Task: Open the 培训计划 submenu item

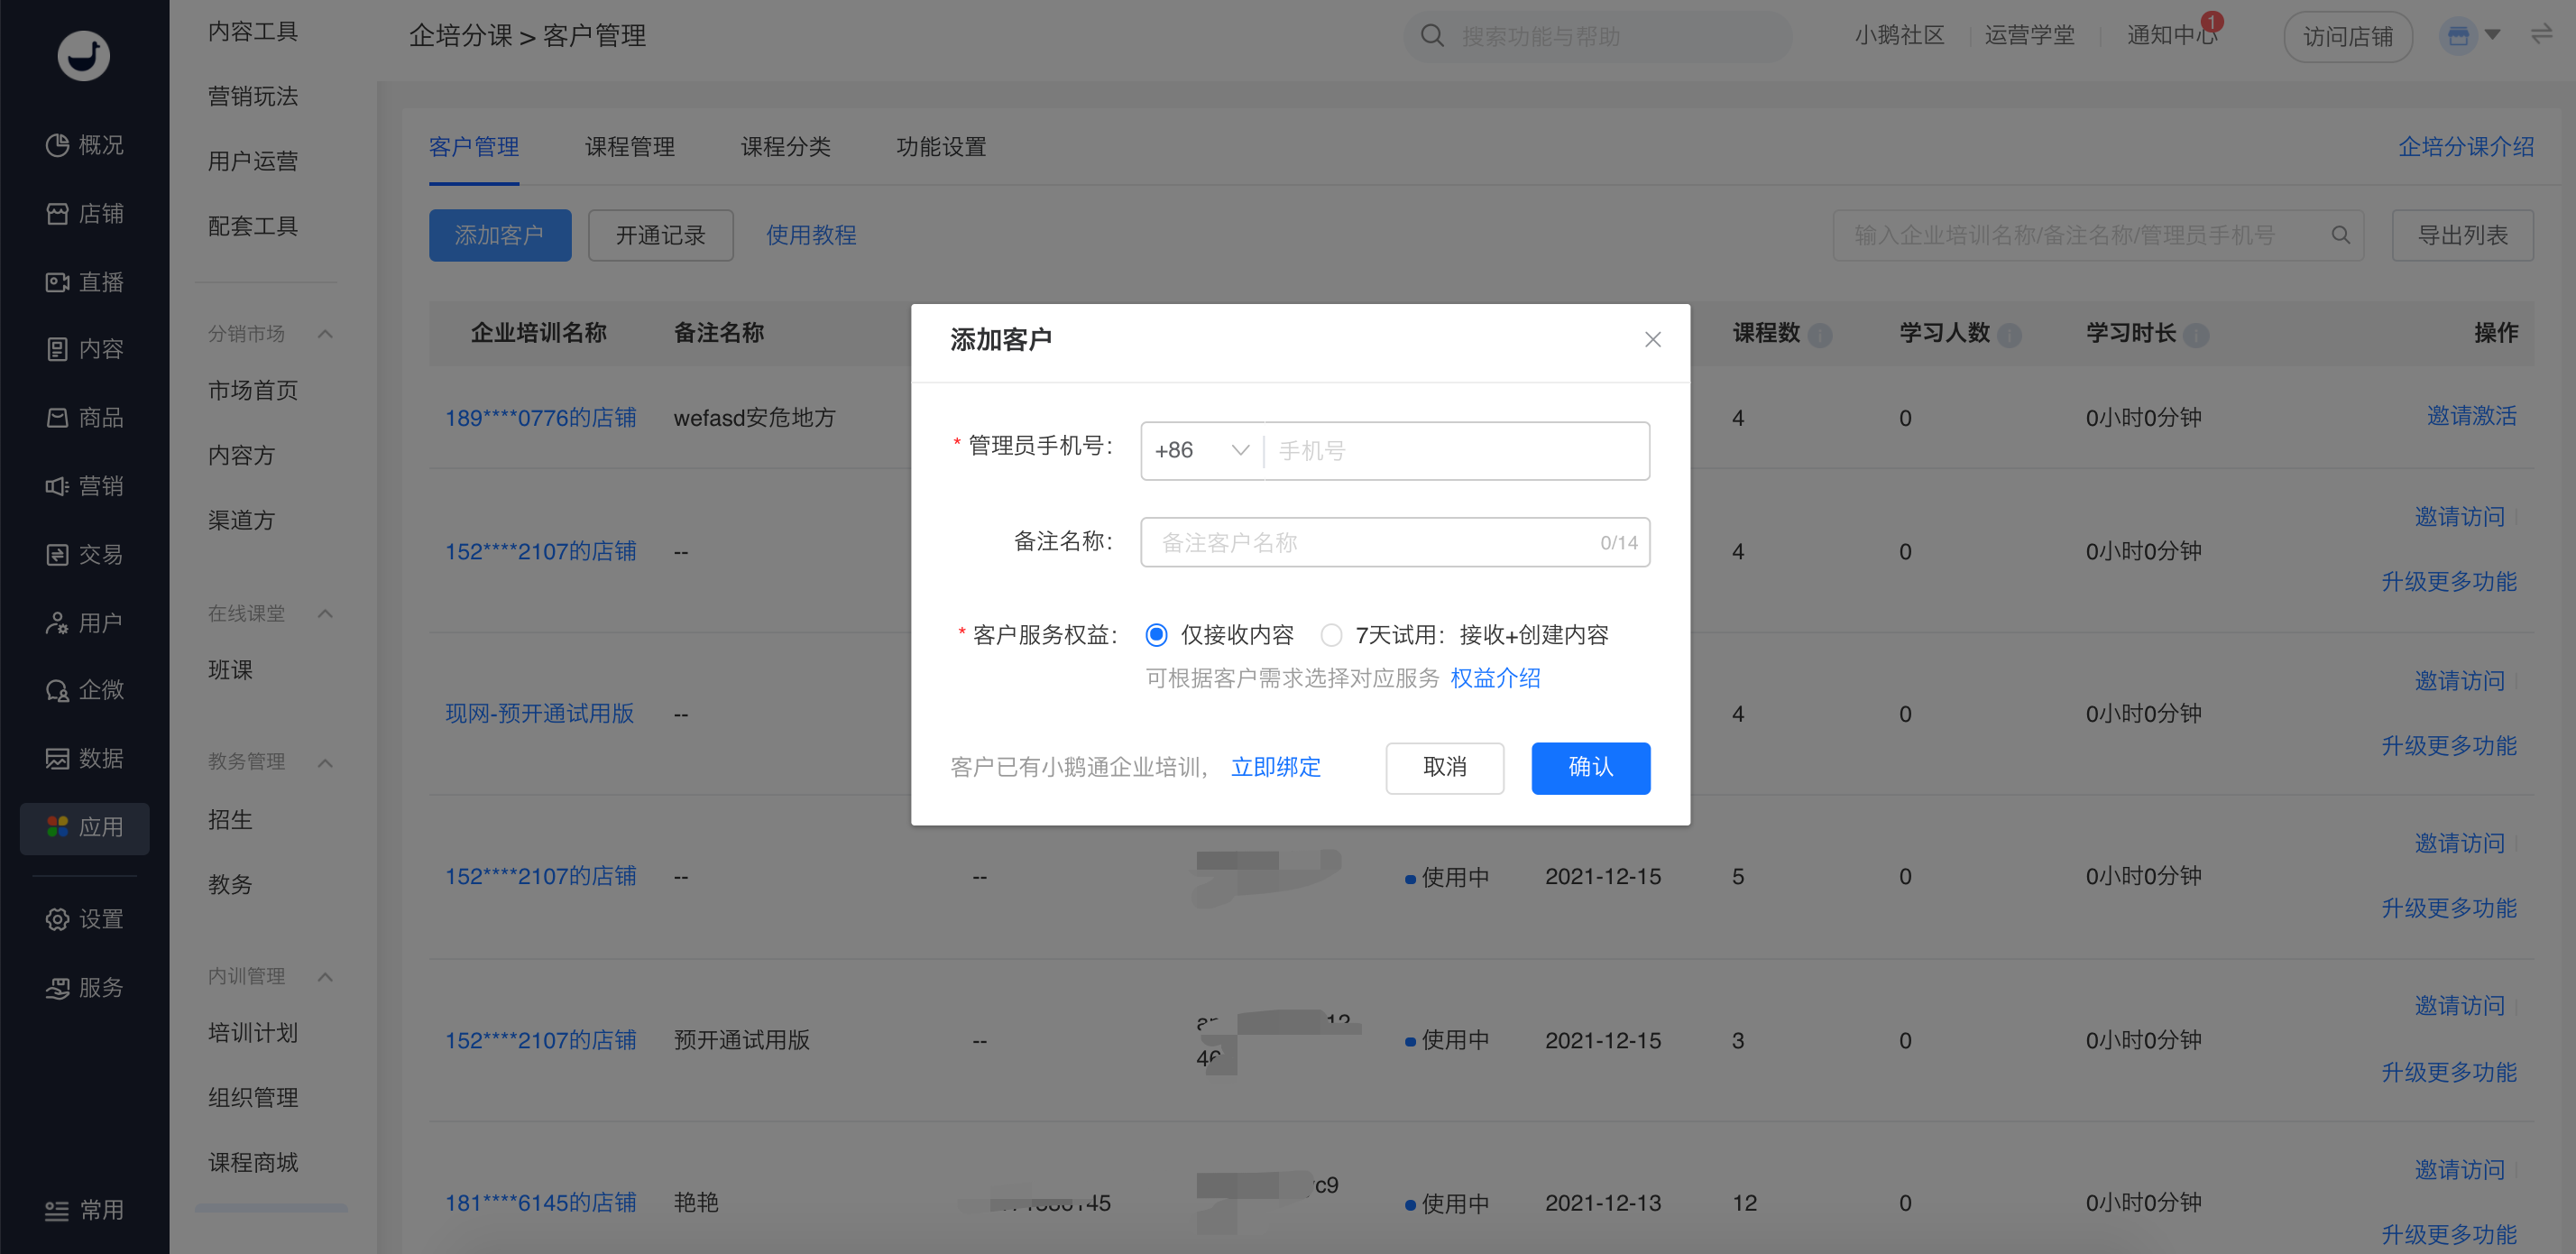Action: coord(253,1033)
